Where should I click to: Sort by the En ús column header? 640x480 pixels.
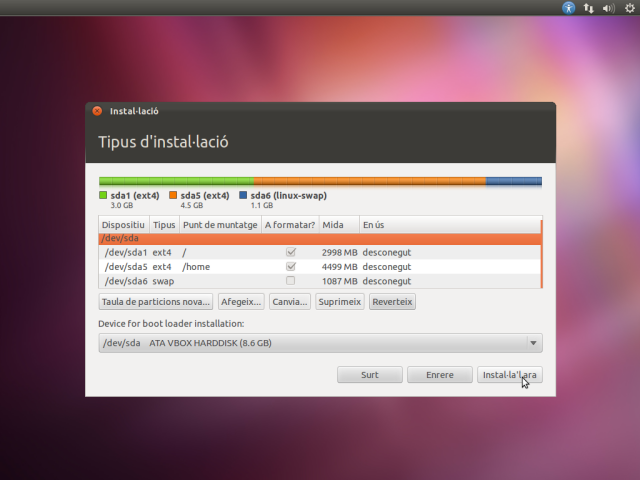[x=450, y=225]
